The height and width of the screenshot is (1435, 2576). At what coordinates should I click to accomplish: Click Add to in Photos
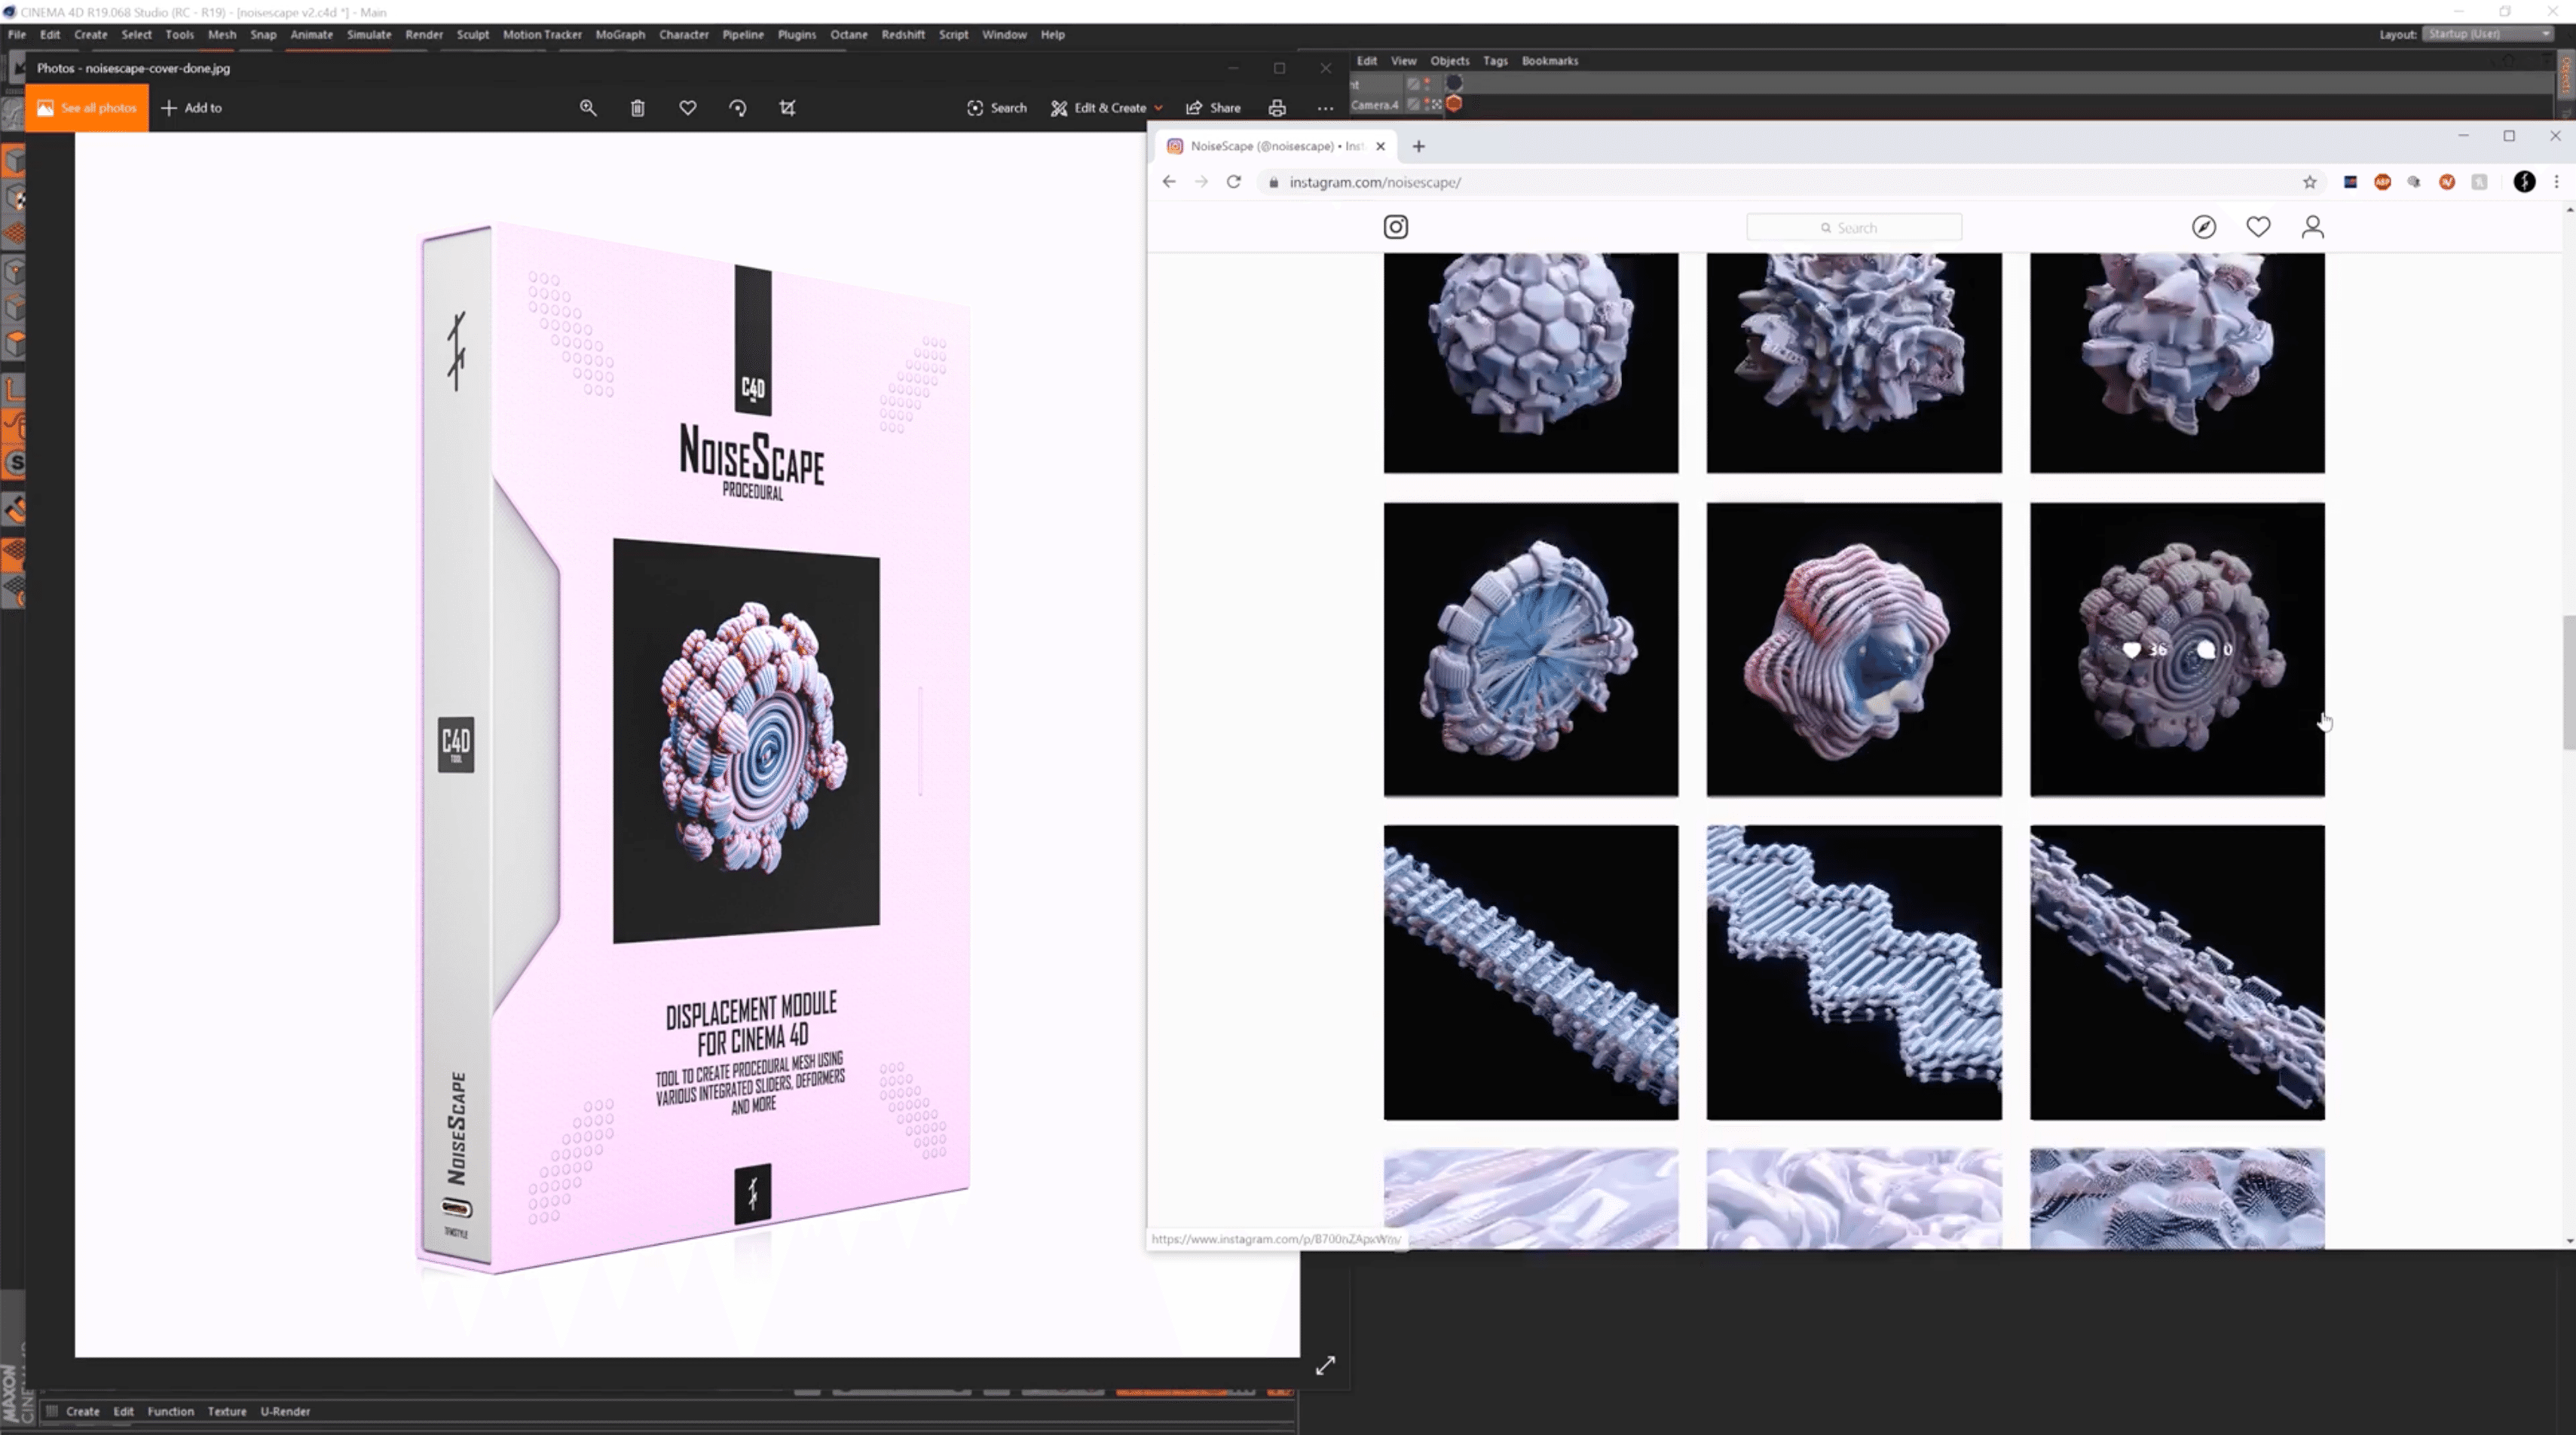191,107
